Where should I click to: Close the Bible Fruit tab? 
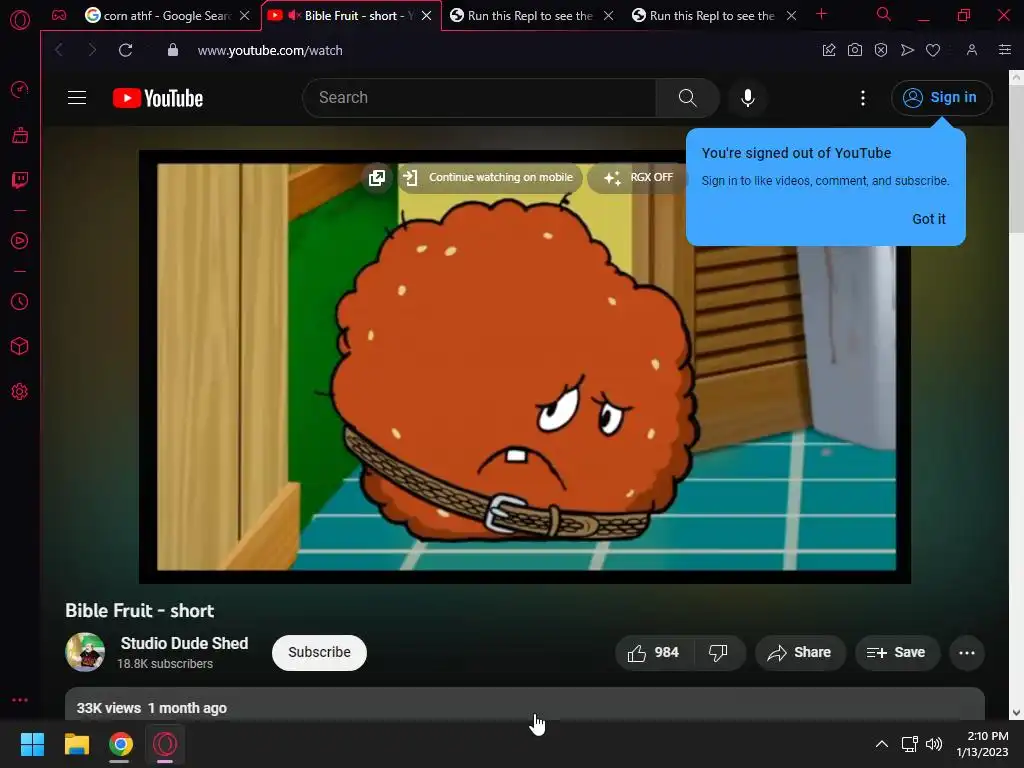coord(426,16)
